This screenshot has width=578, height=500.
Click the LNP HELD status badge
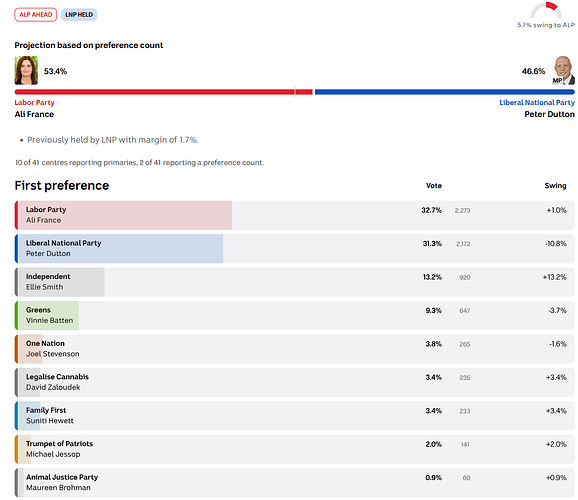point(79,15)
